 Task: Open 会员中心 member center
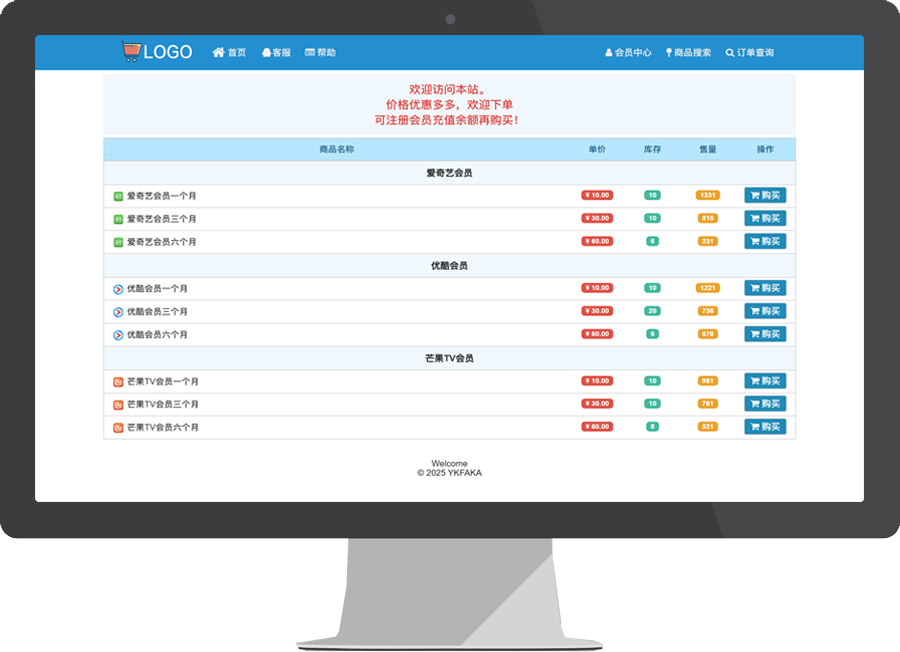pos(628,53)
